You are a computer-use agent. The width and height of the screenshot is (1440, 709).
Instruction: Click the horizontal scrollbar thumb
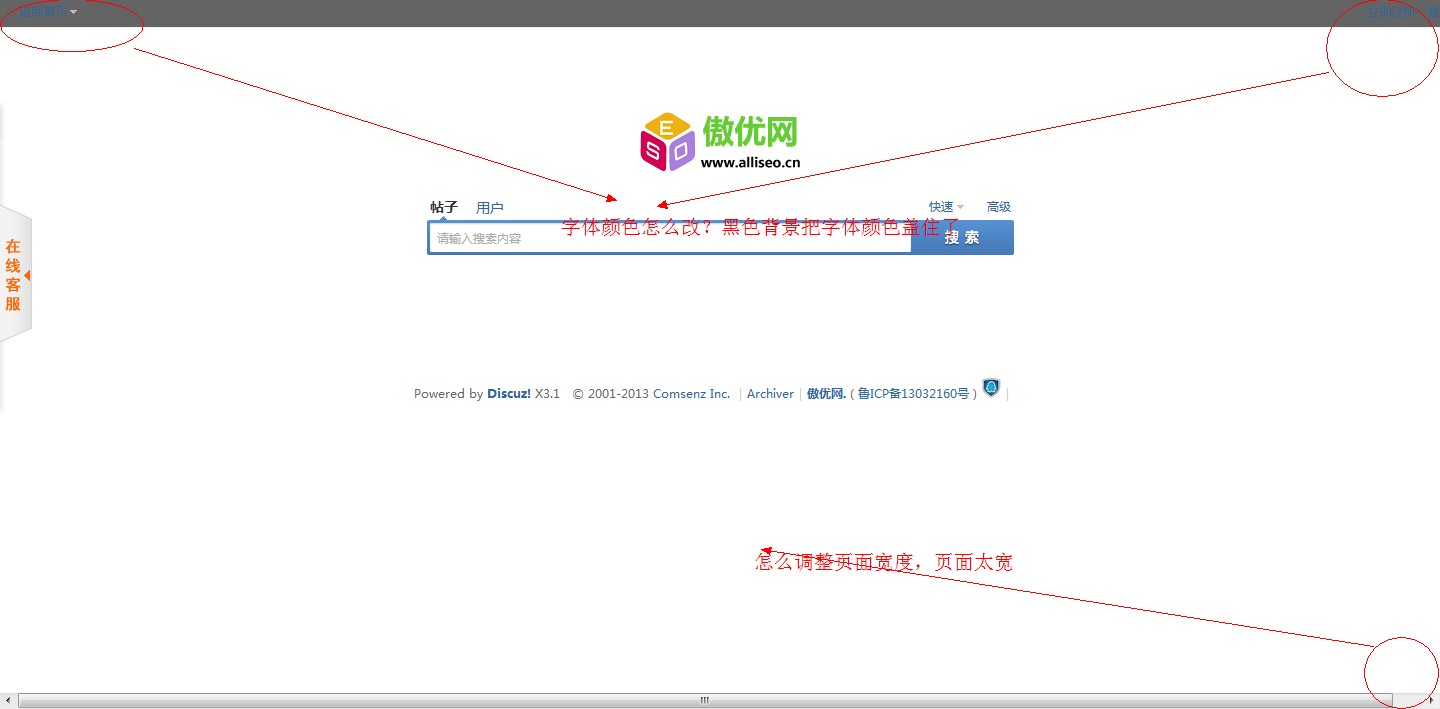704,701
